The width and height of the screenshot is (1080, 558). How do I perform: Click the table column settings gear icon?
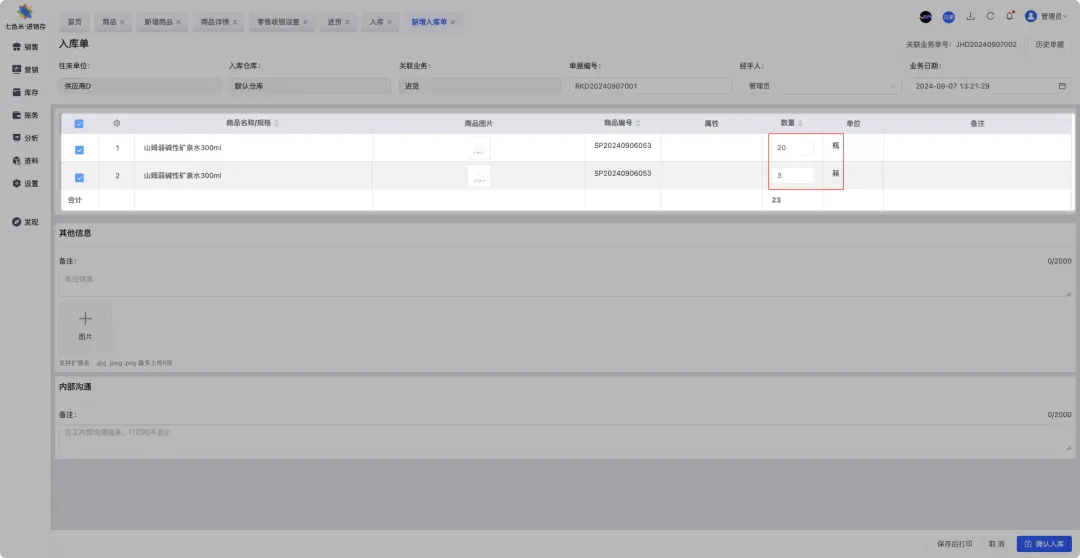[117, 123]
